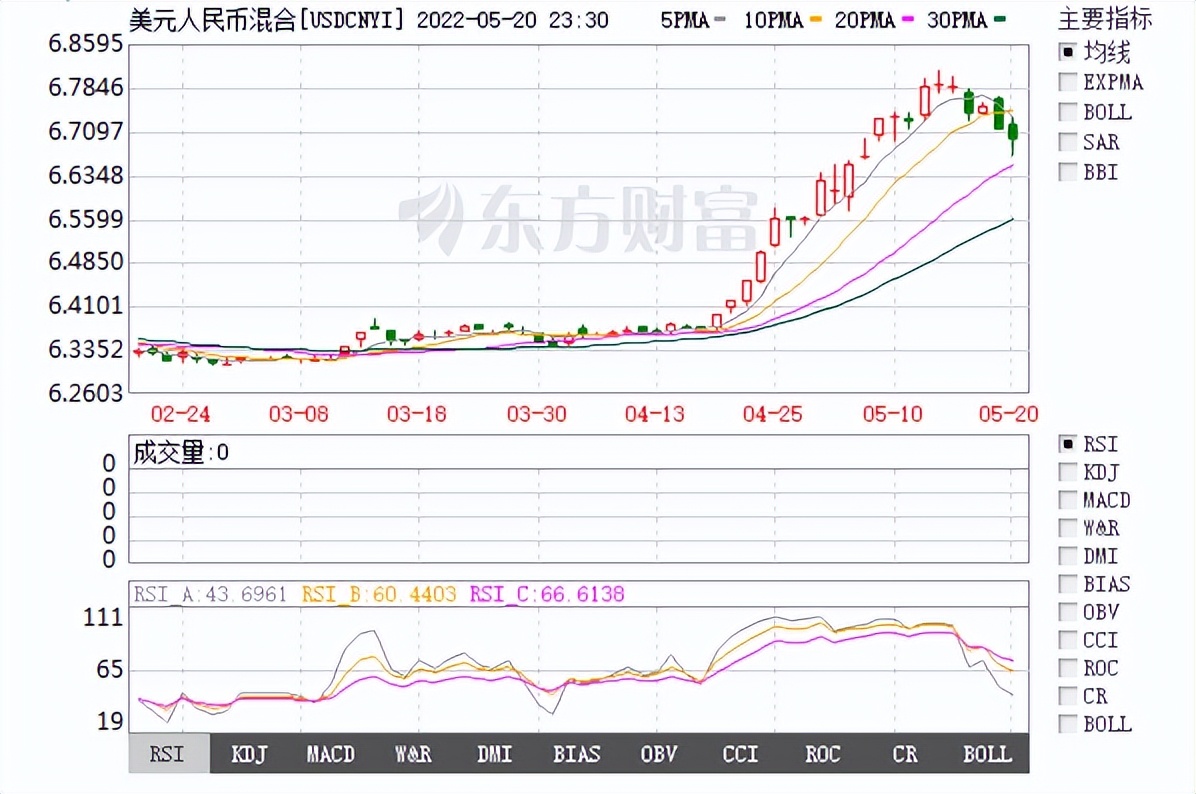Uncheck the 均线 moving average indicator

pyautogui.click(x=1066, y=51)
